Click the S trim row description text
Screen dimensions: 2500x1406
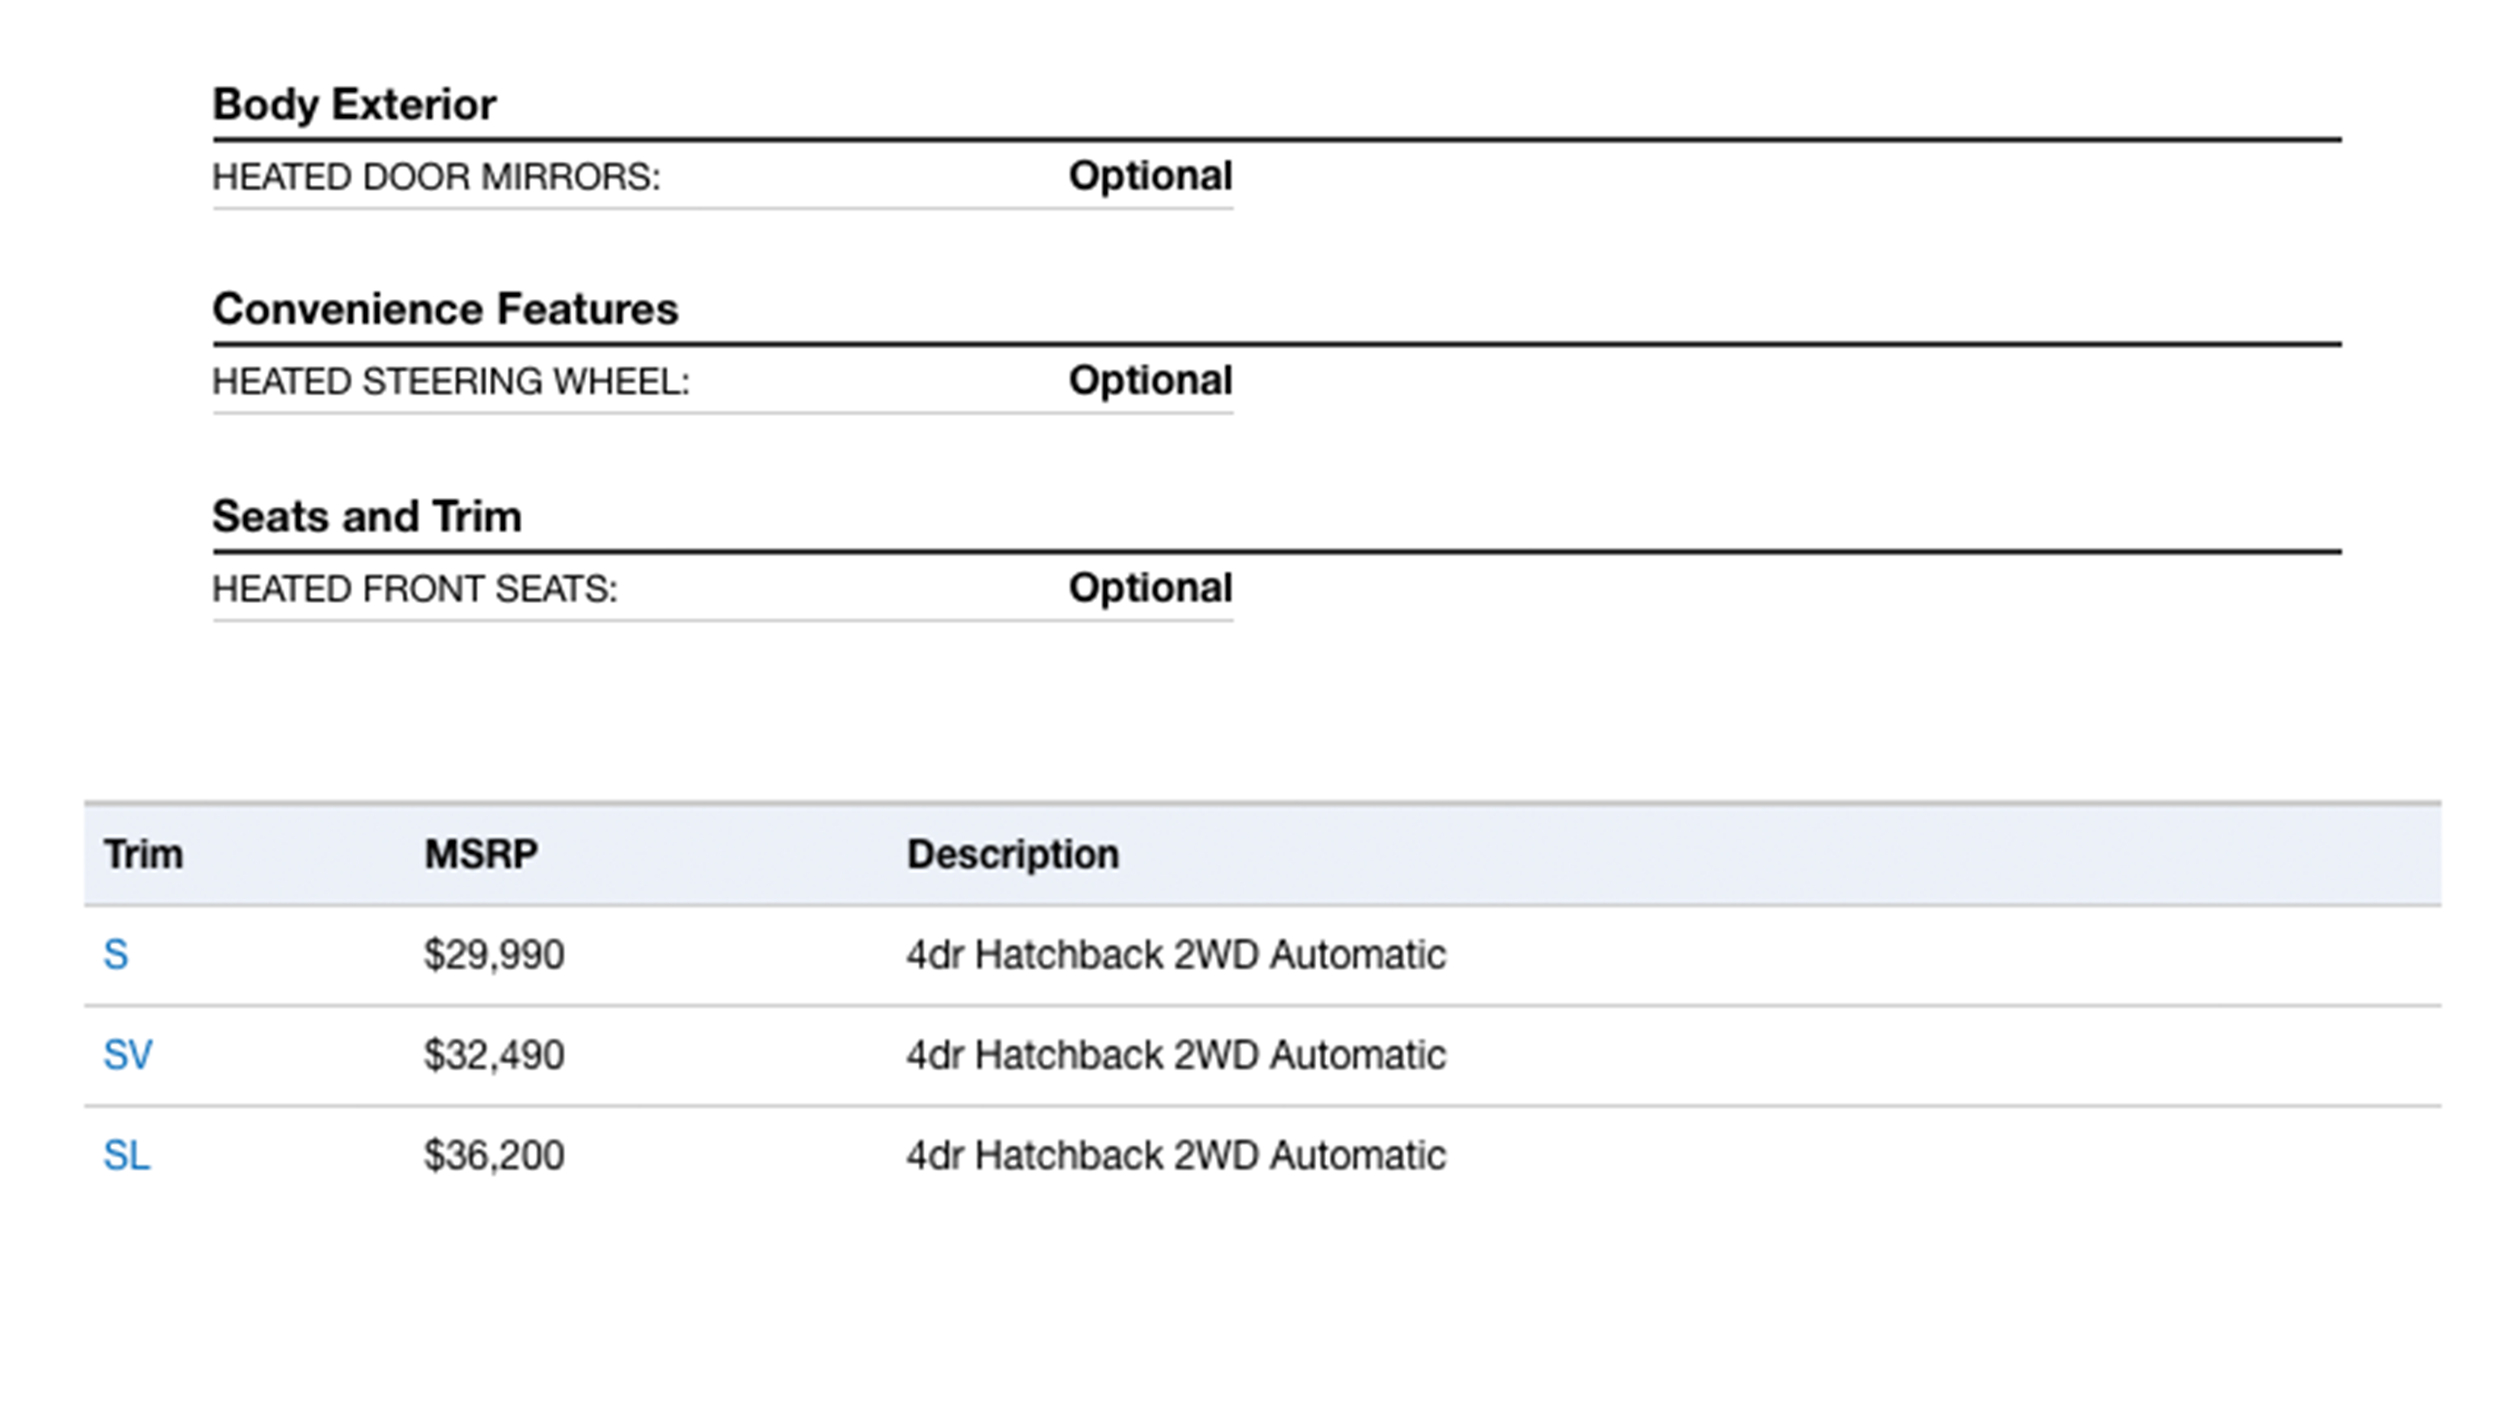tap(1176, 955)
